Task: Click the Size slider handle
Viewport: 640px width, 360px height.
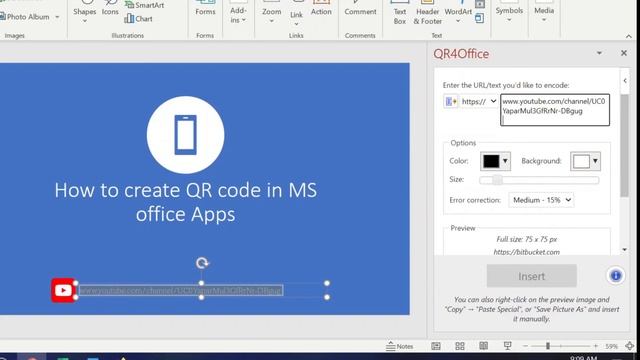Action: click(497, 180)
